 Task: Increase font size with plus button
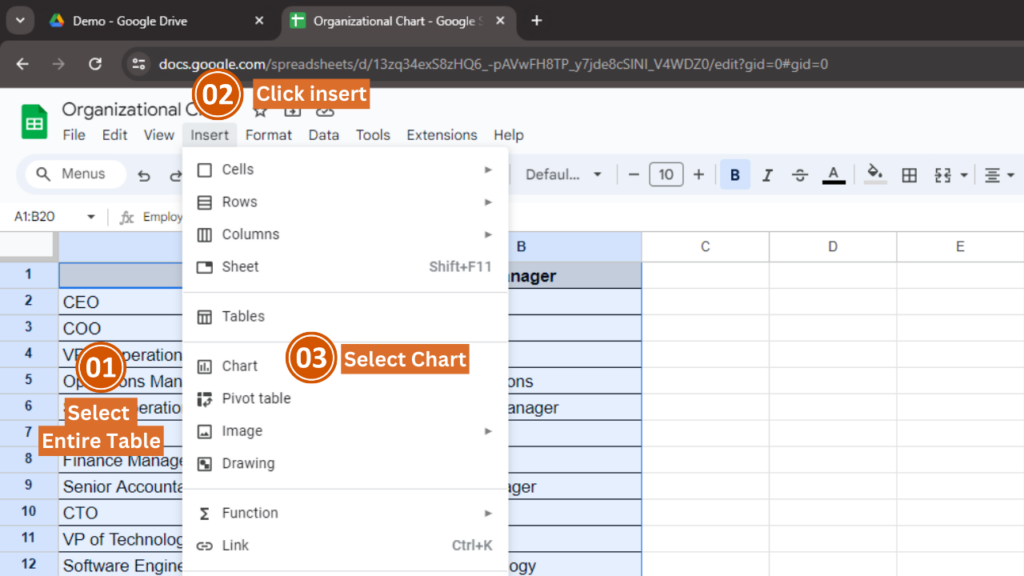(x=698, y=174)
